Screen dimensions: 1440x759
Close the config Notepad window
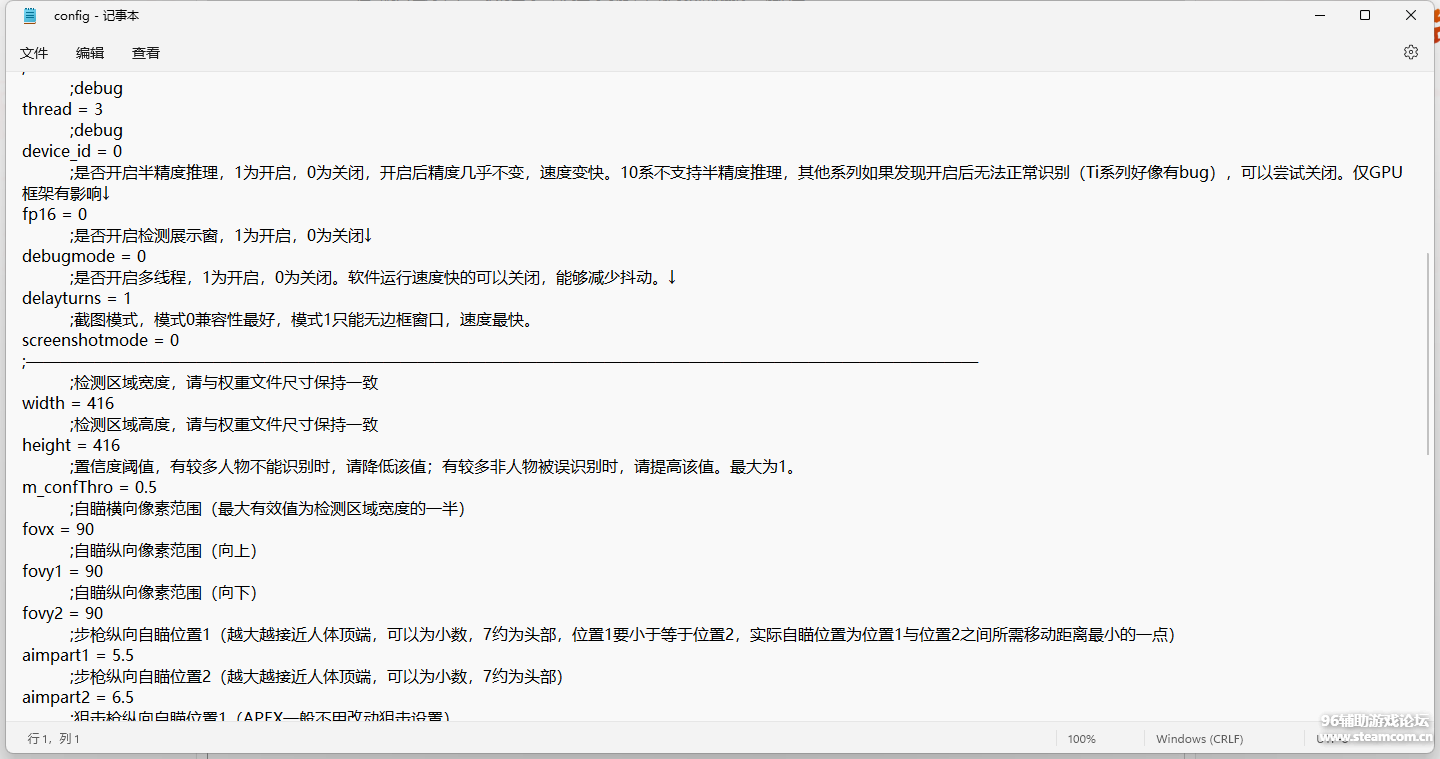coord(1411,16)
